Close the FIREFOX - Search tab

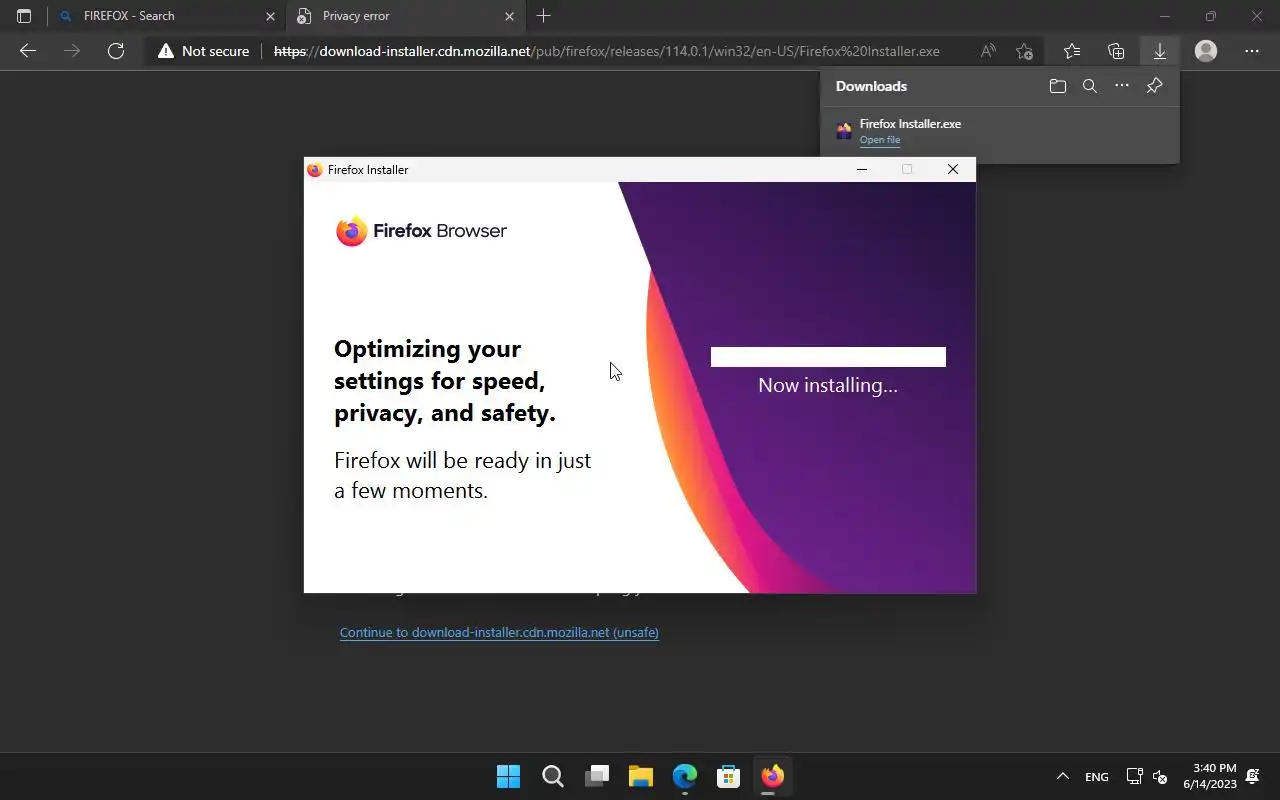tap(270, 16)
